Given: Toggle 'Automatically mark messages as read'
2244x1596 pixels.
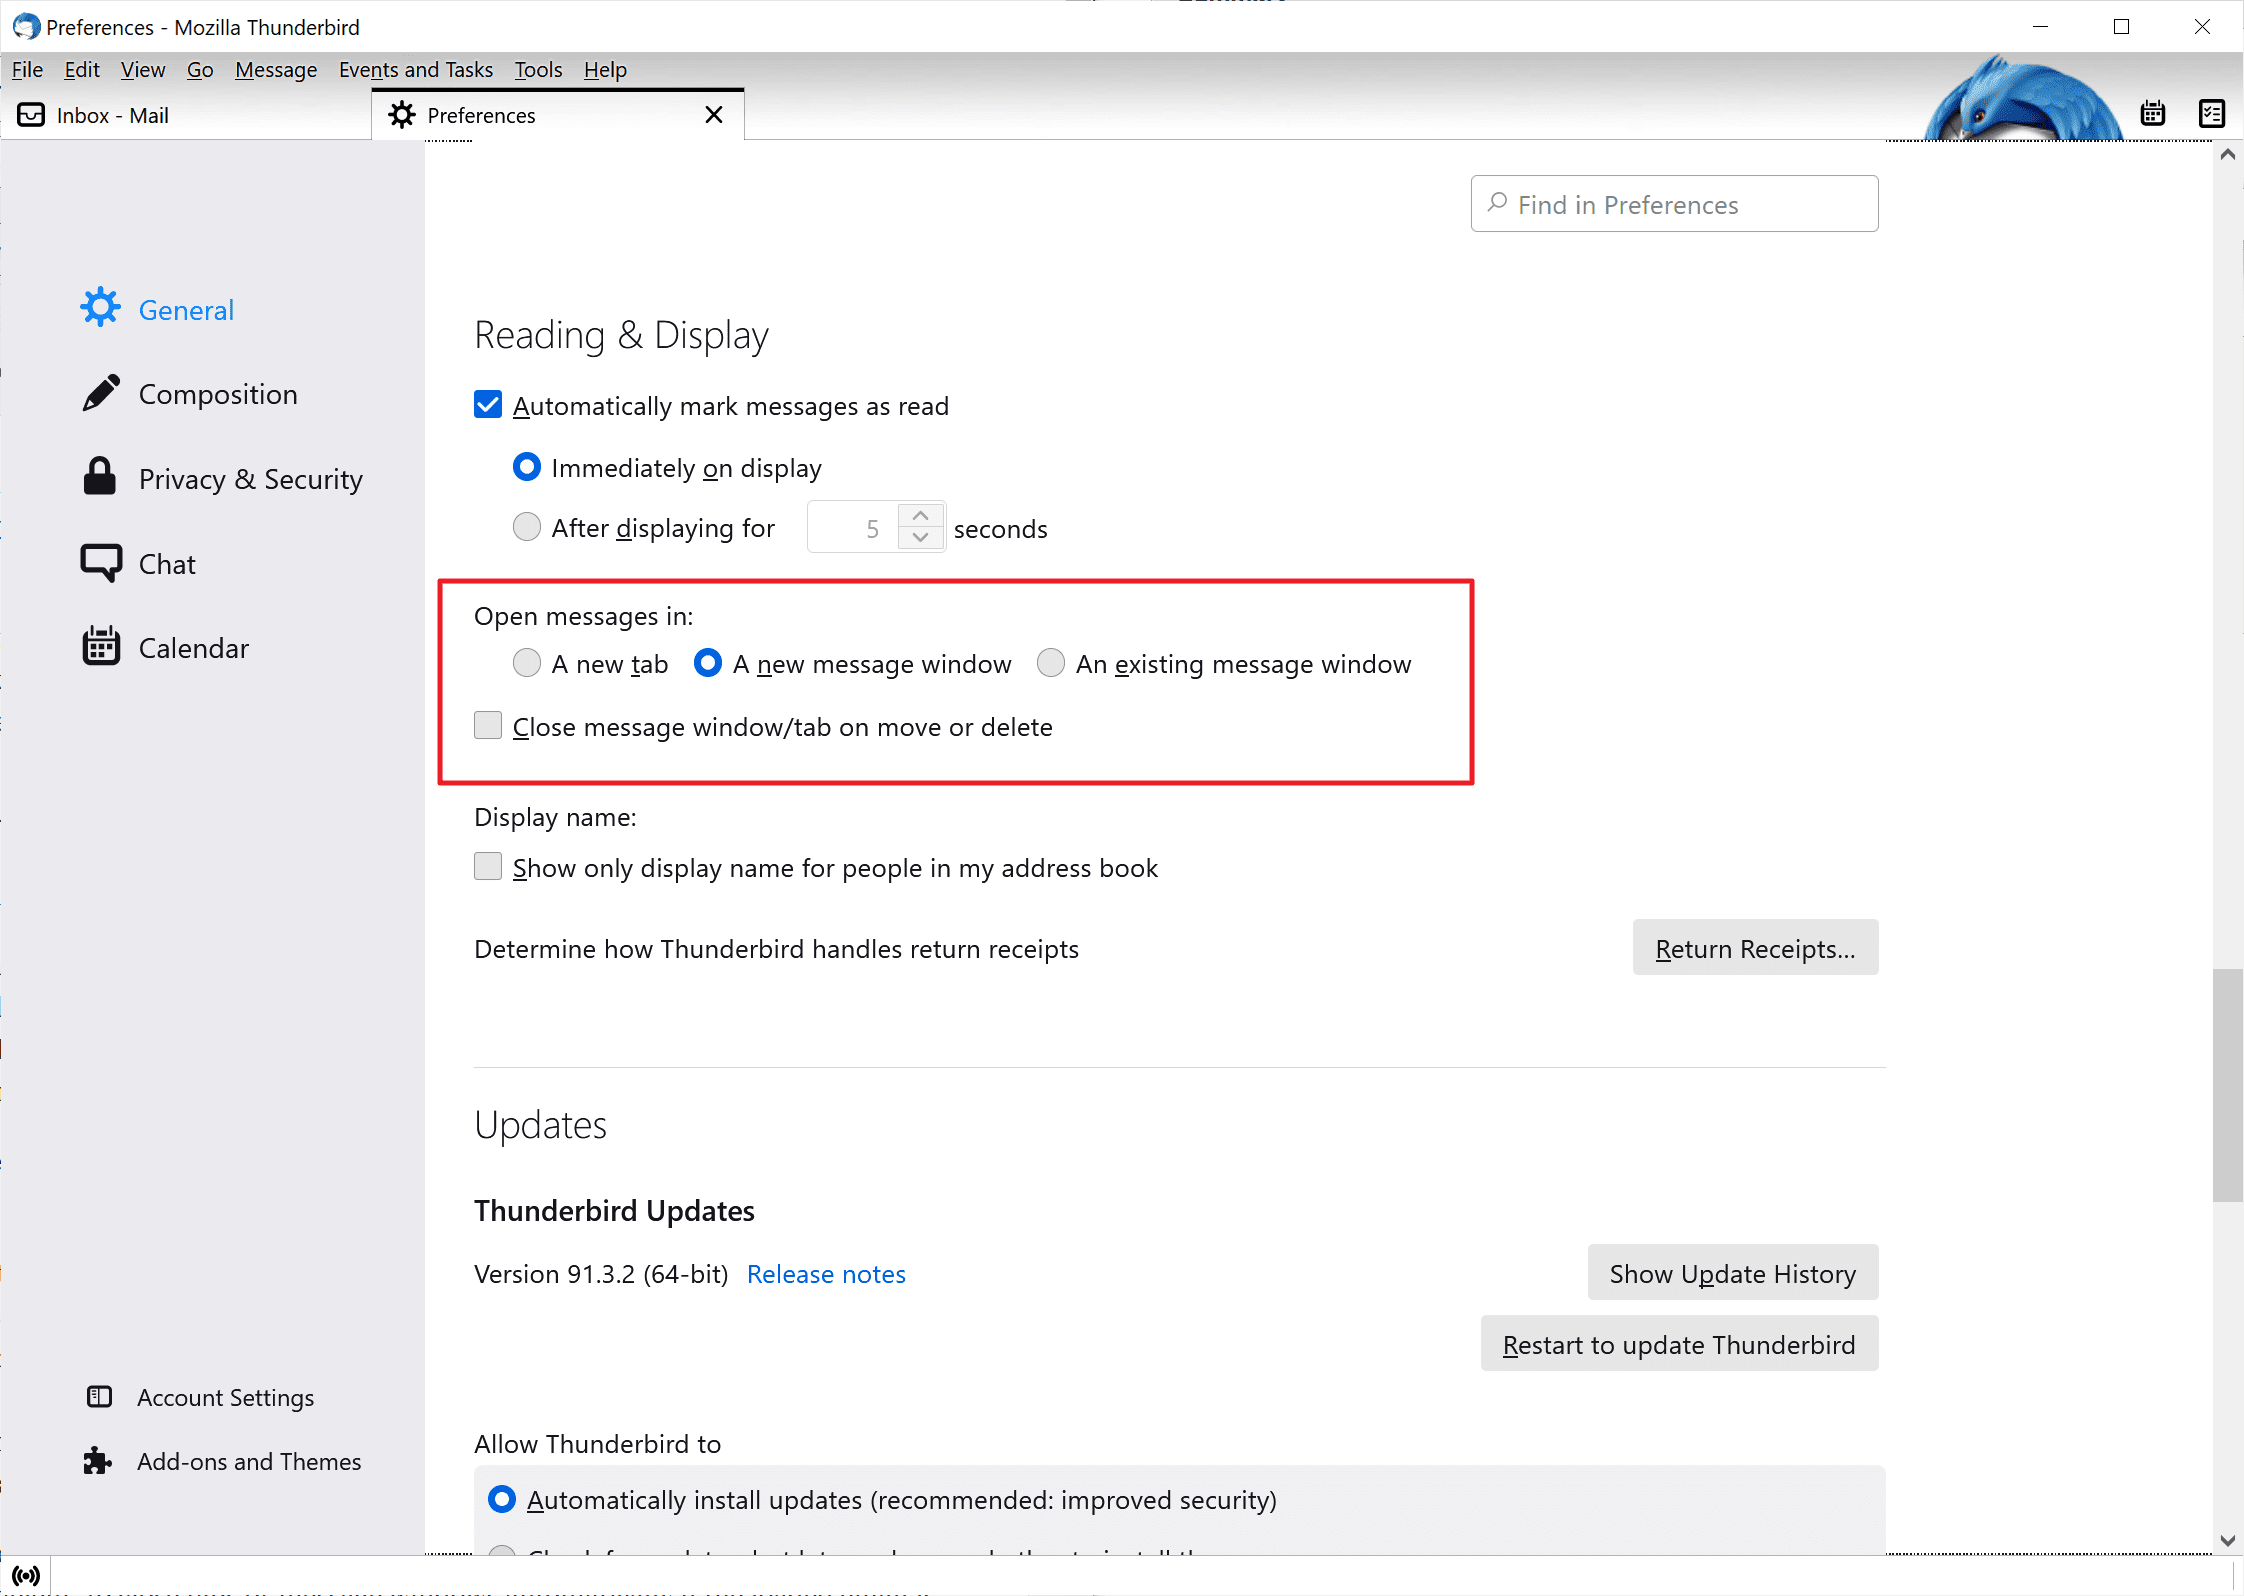Looking at the screenshot, I should point(489,404).
